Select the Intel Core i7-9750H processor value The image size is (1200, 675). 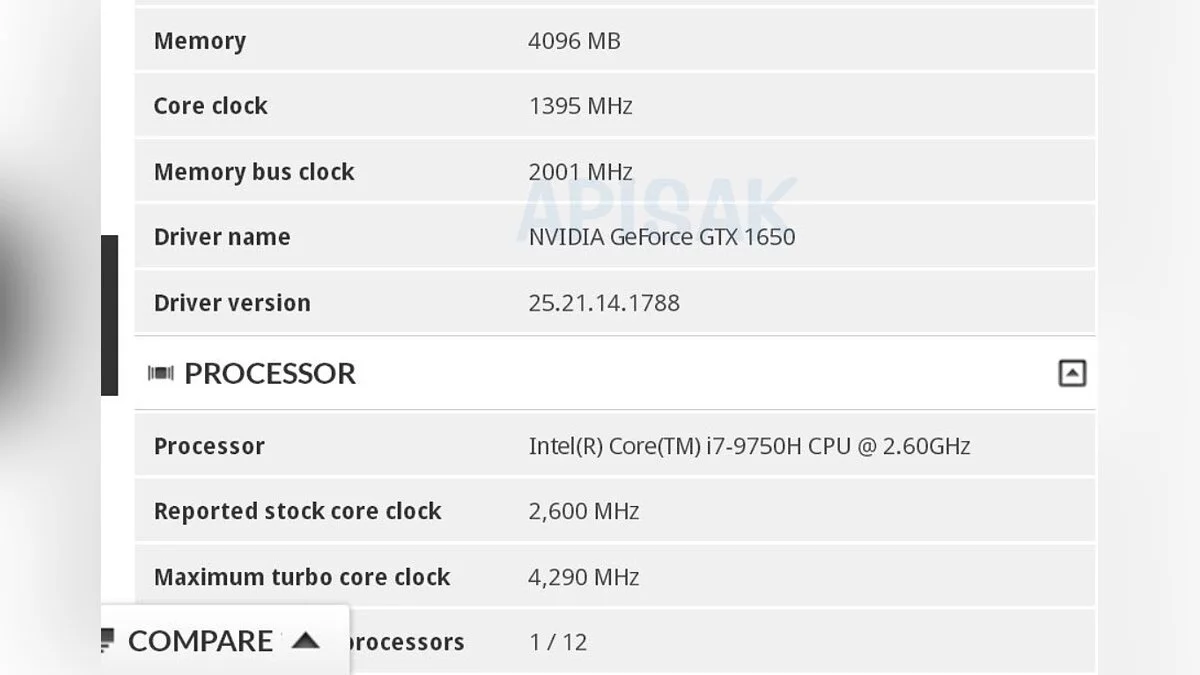pyautogui.click(x=749, y=446)
